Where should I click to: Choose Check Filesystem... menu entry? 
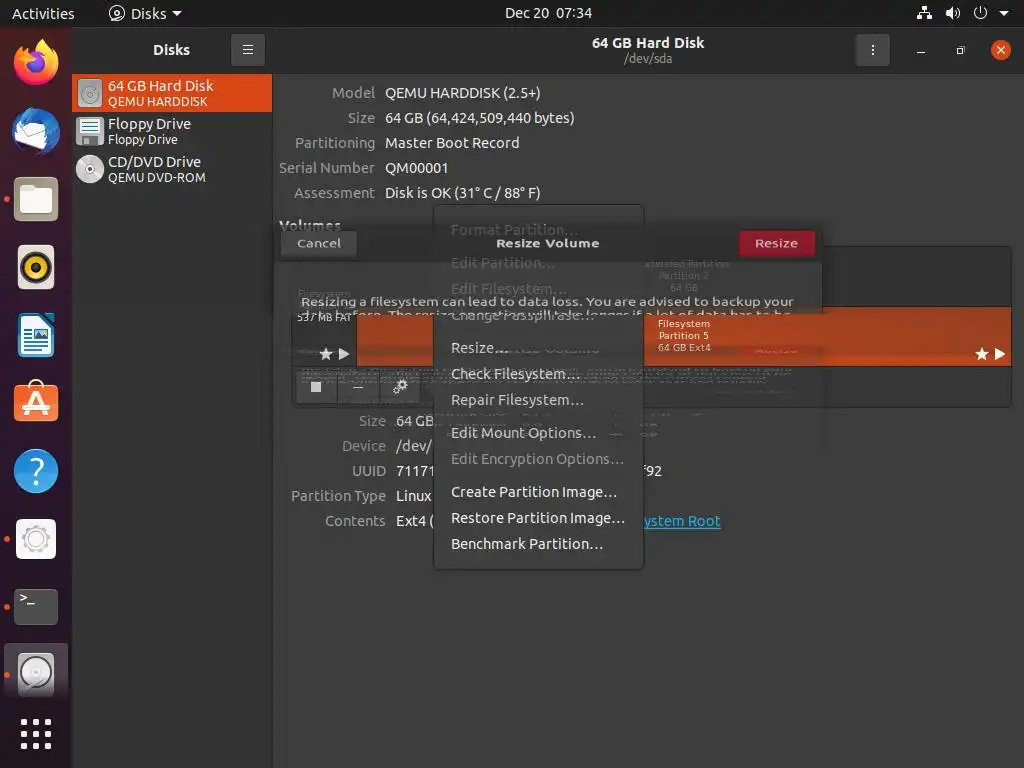click(538, 374)
